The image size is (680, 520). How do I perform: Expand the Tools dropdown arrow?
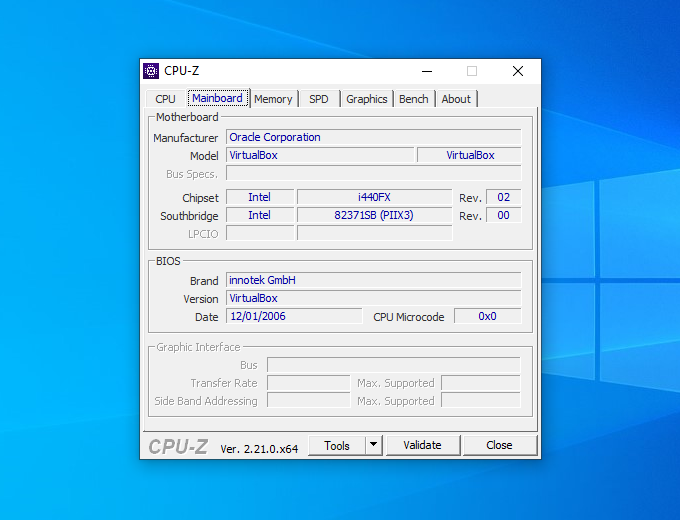(373, 445)
